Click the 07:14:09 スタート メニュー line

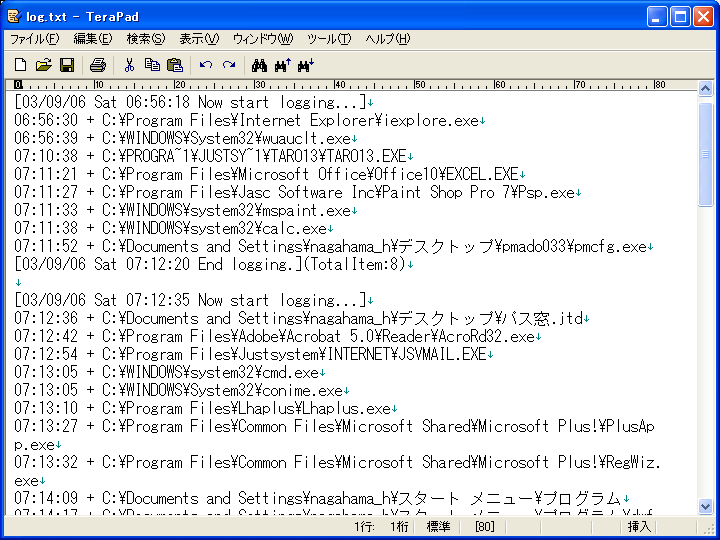321,499
